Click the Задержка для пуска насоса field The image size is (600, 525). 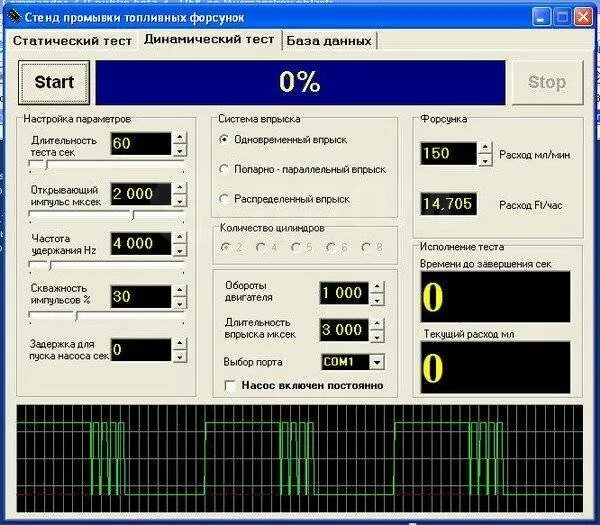coord(141,350)
